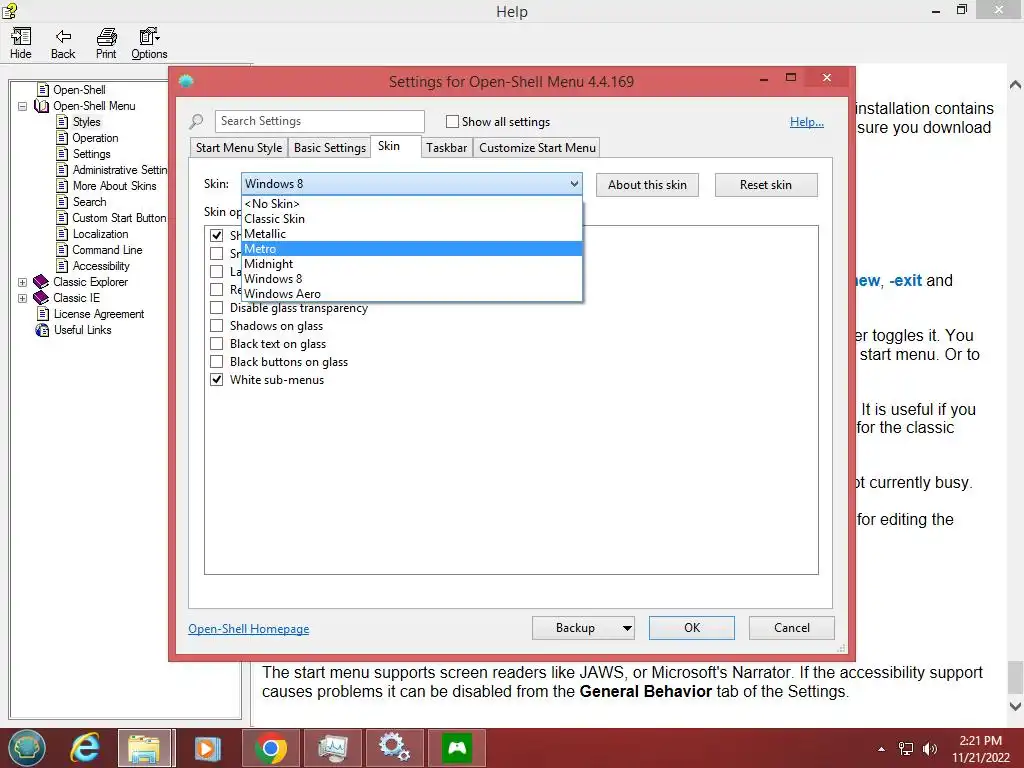Click the Help scrollbar down arrow

tap(1015, 706)
